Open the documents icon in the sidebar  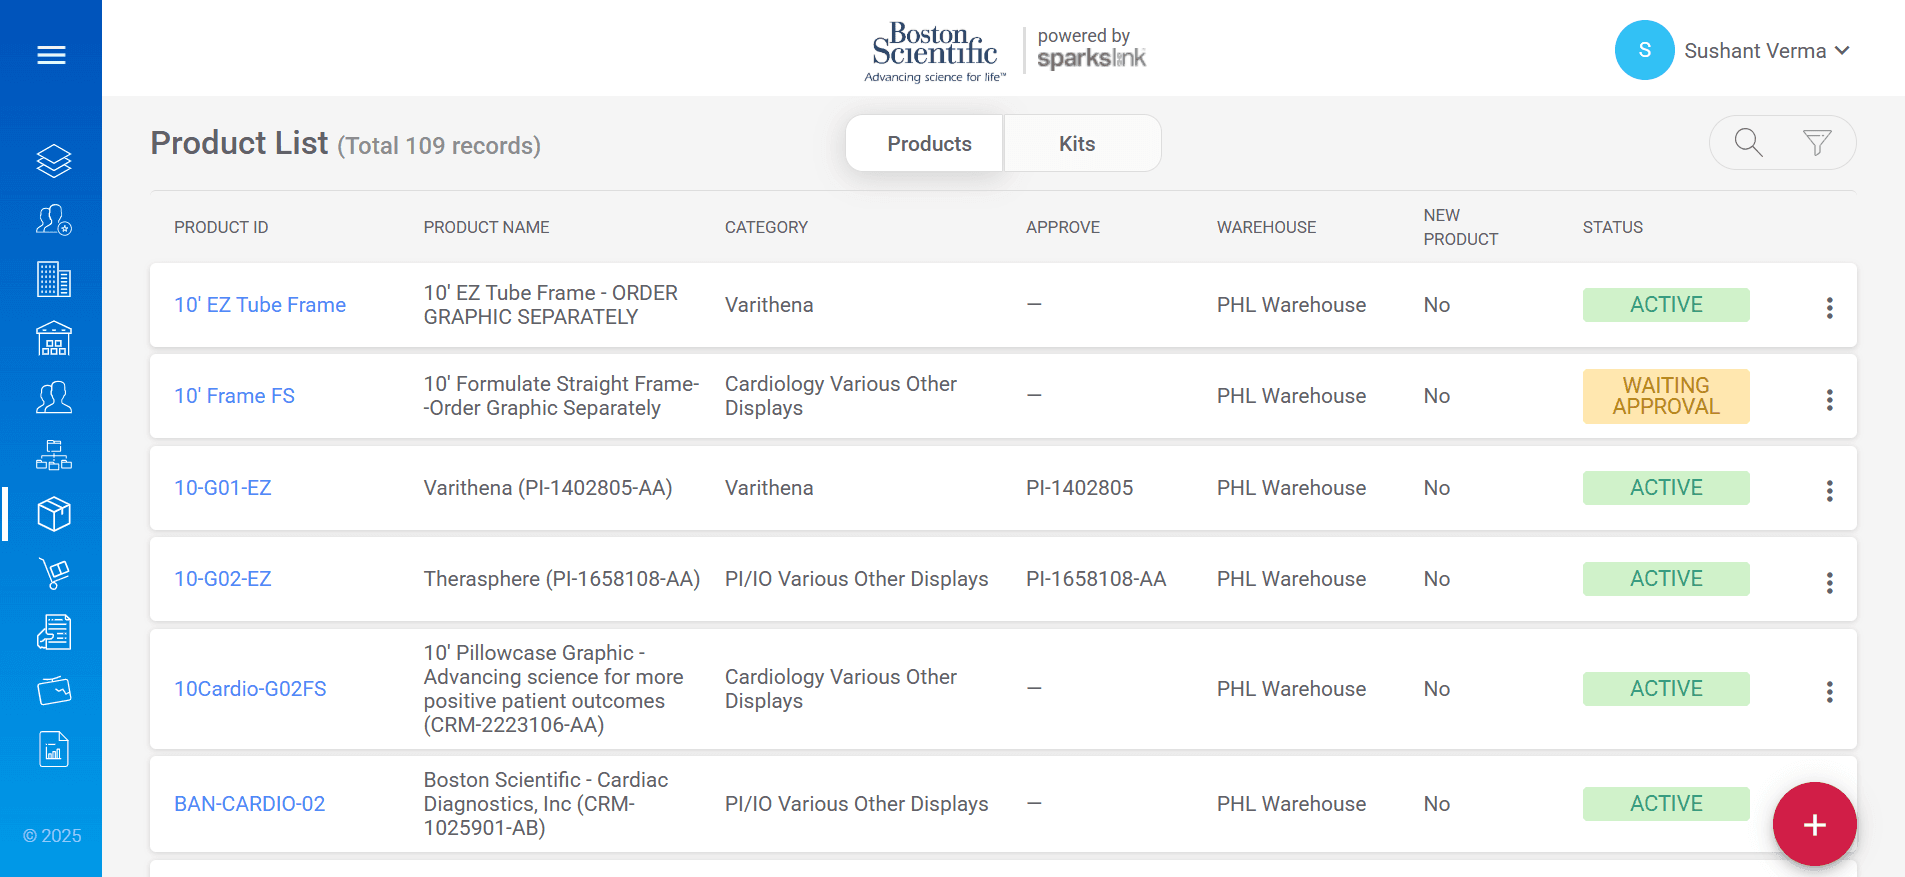54,632
